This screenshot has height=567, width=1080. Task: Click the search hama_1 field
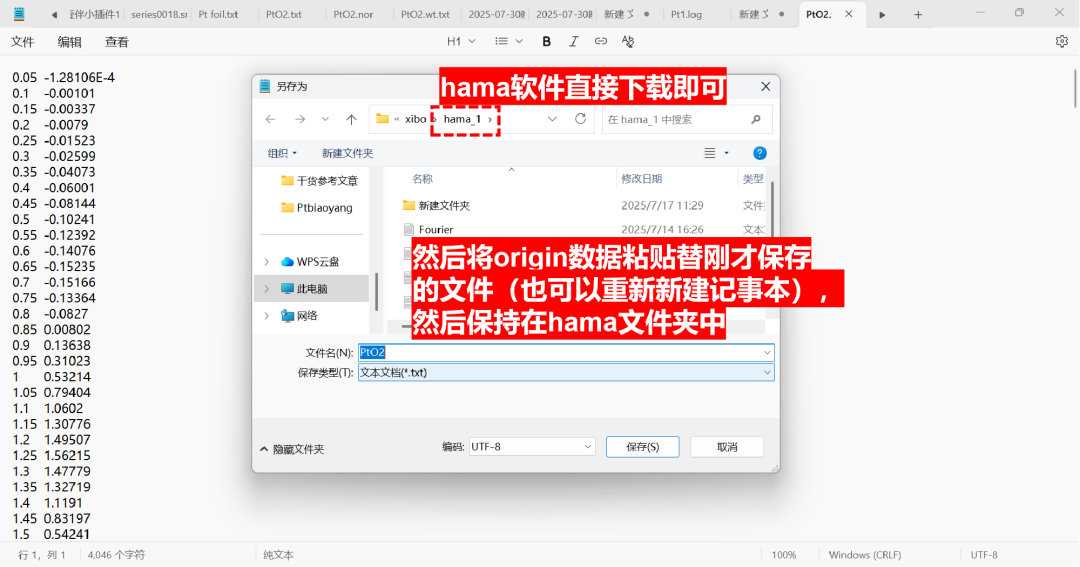(686, 119)
